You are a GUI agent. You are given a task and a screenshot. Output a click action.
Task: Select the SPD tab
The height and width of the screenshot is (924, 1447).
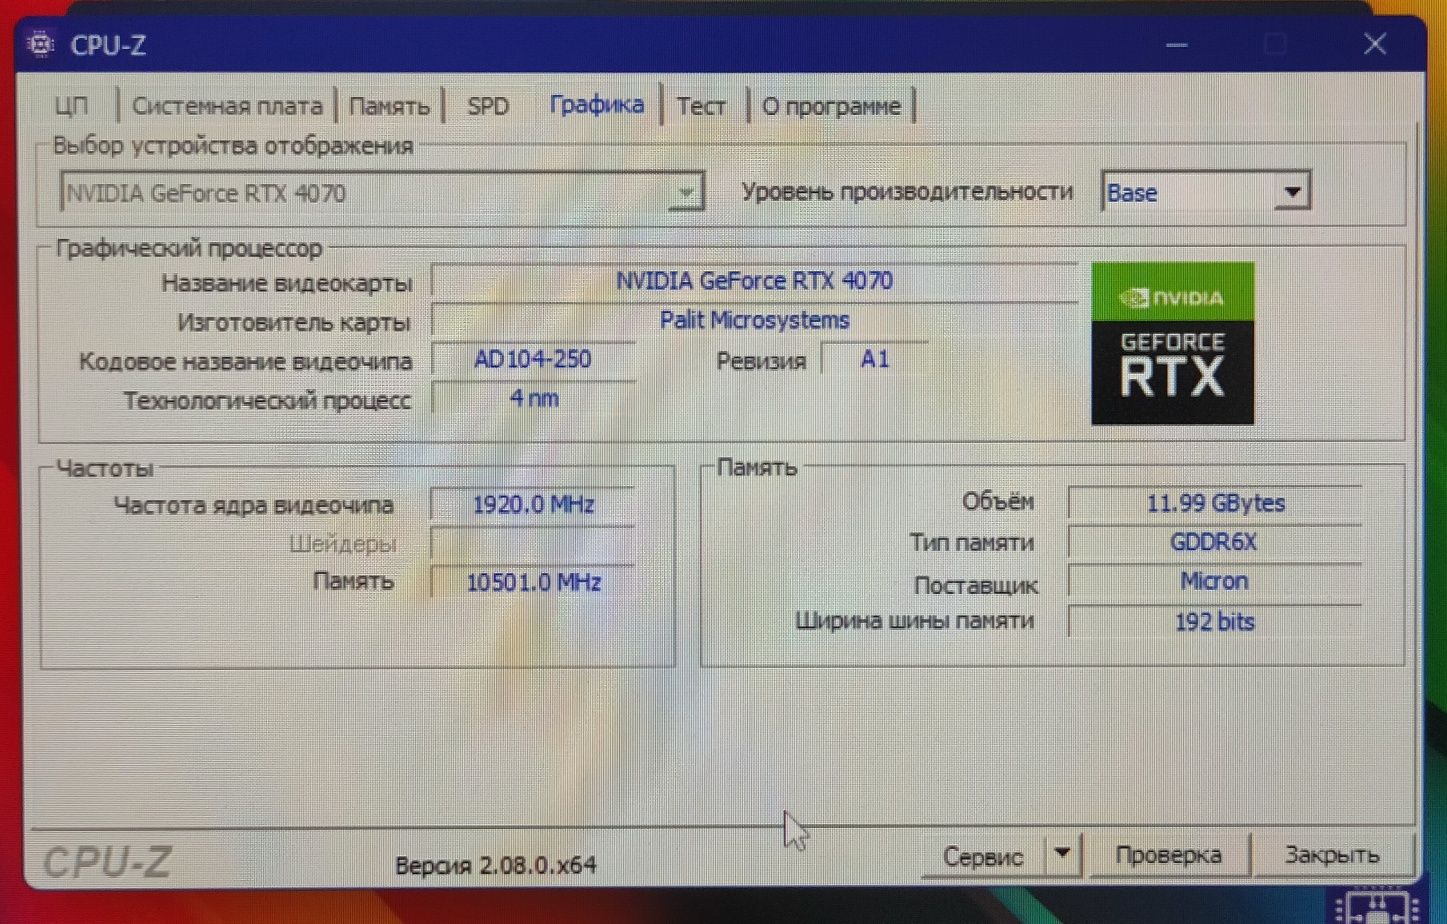(x=488, y=106)
